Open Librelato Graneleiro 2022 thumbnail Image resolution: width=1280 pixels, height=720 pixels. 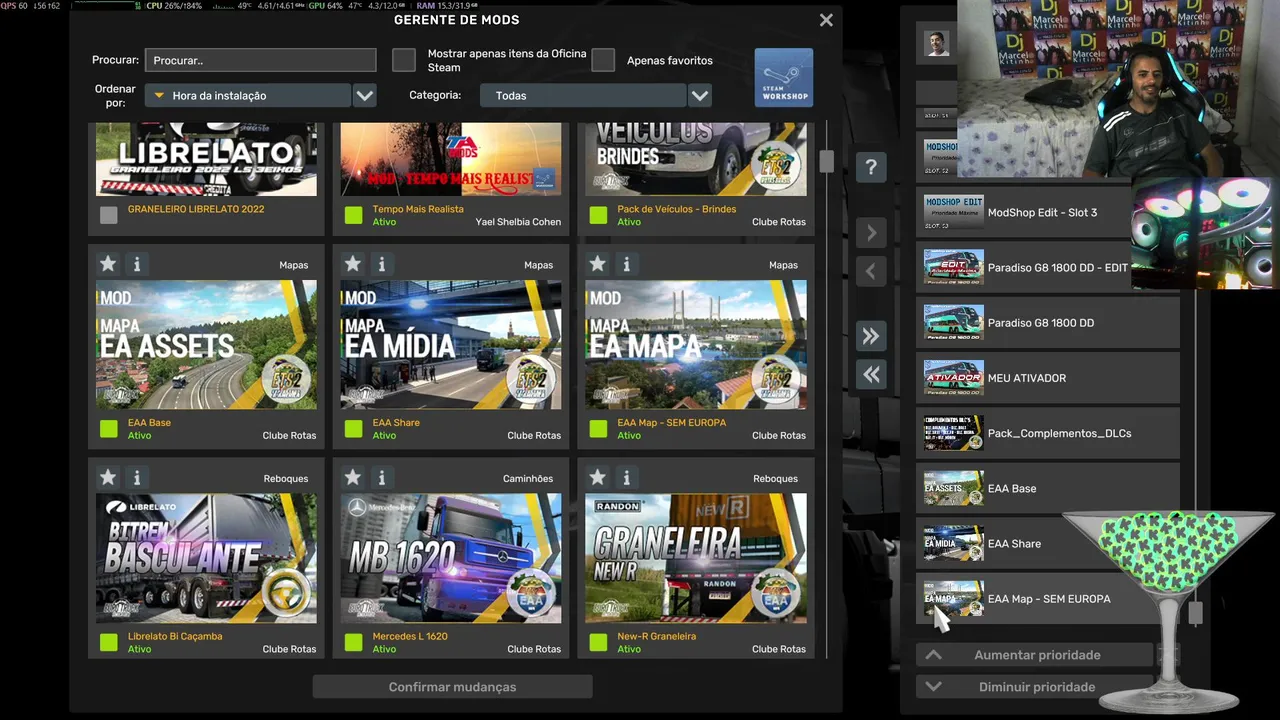pos(206,159)
